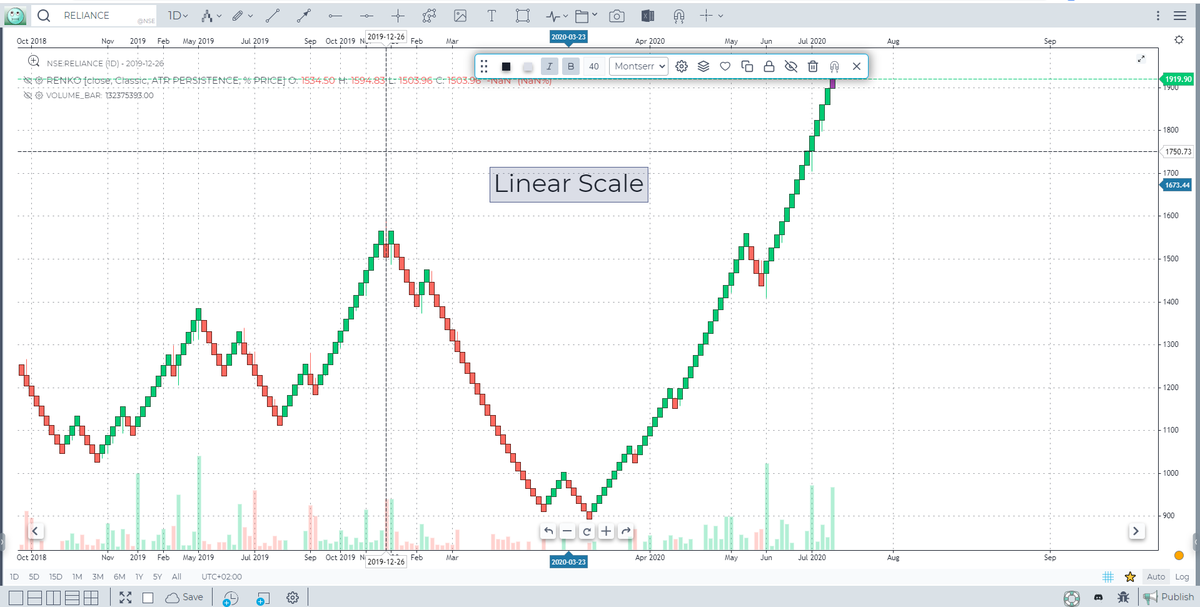Viewport: 1200px width, 607px height.
Task: Take a chart snapshot with camera icon
Action: pyautogui.click(x=617, y=16)
